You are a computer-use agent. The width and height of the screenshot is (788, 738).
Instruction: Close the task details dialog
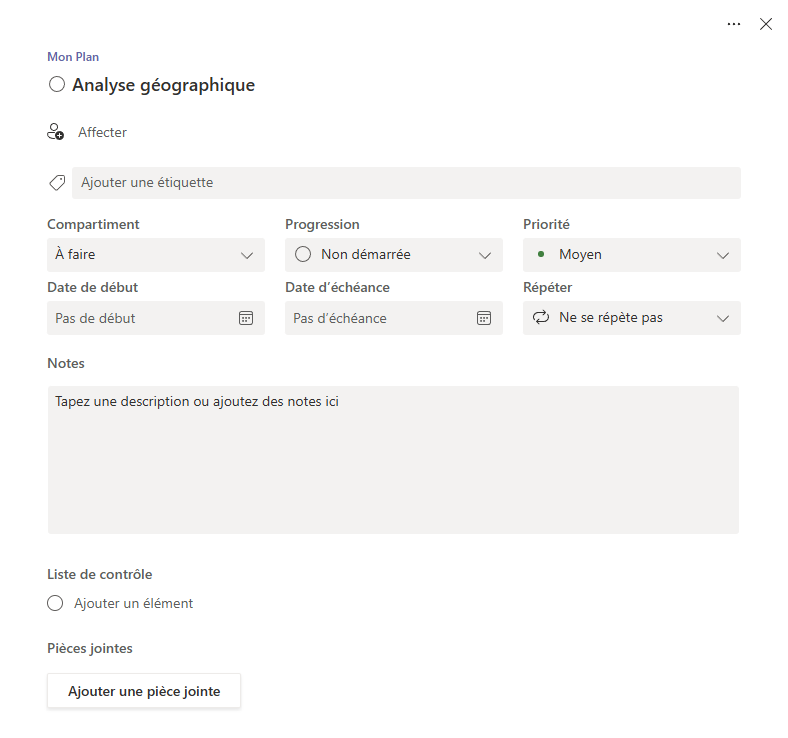766,24
